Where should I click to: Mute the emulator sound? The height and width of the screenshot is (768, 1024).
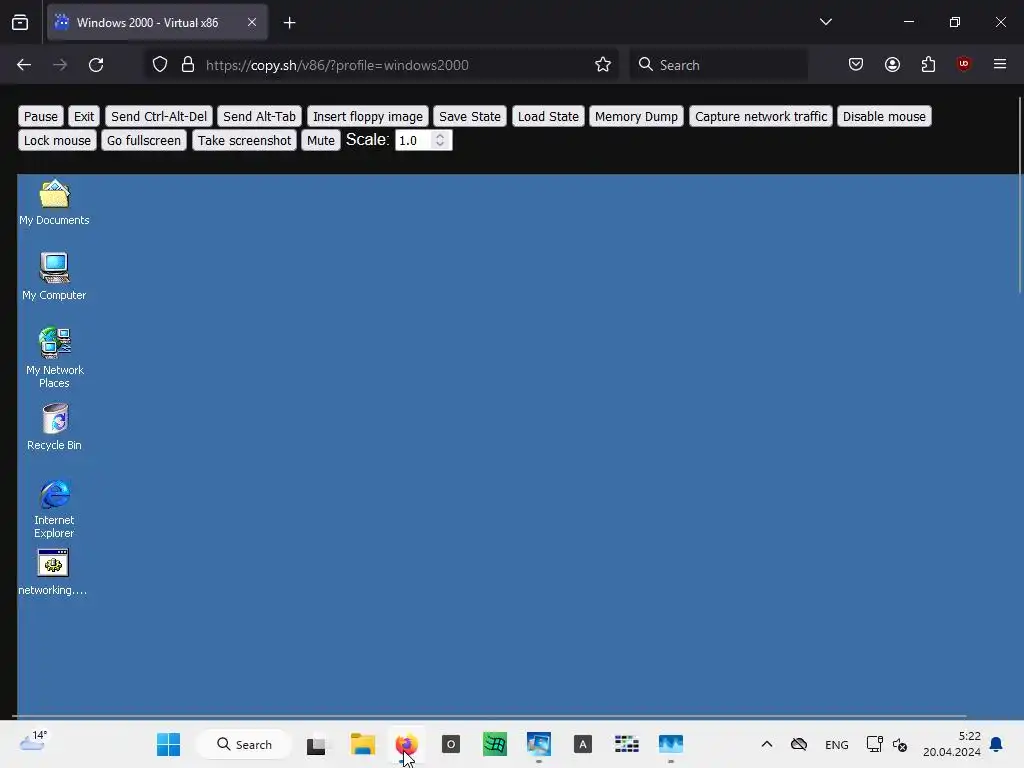pyautogui.click(x=321, y=140)
